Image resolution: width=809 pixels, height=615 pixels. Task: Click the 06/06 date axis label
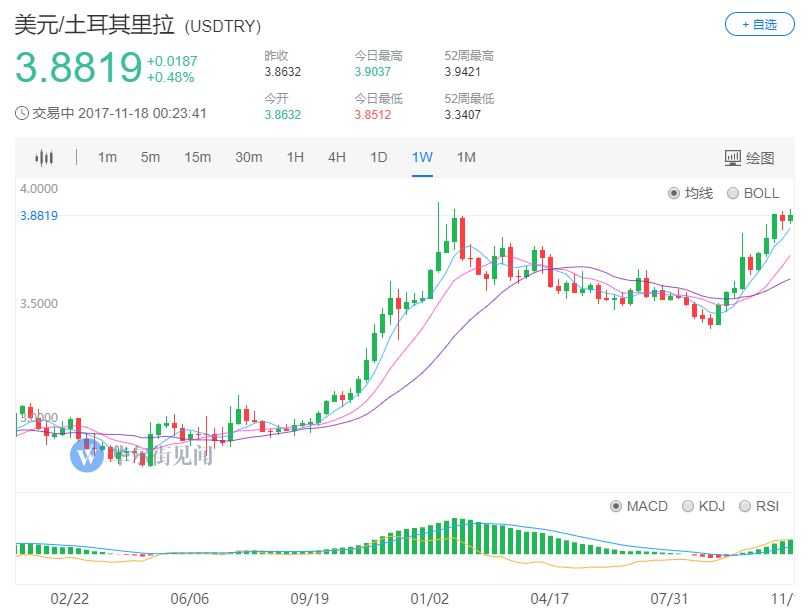[190, 599]
